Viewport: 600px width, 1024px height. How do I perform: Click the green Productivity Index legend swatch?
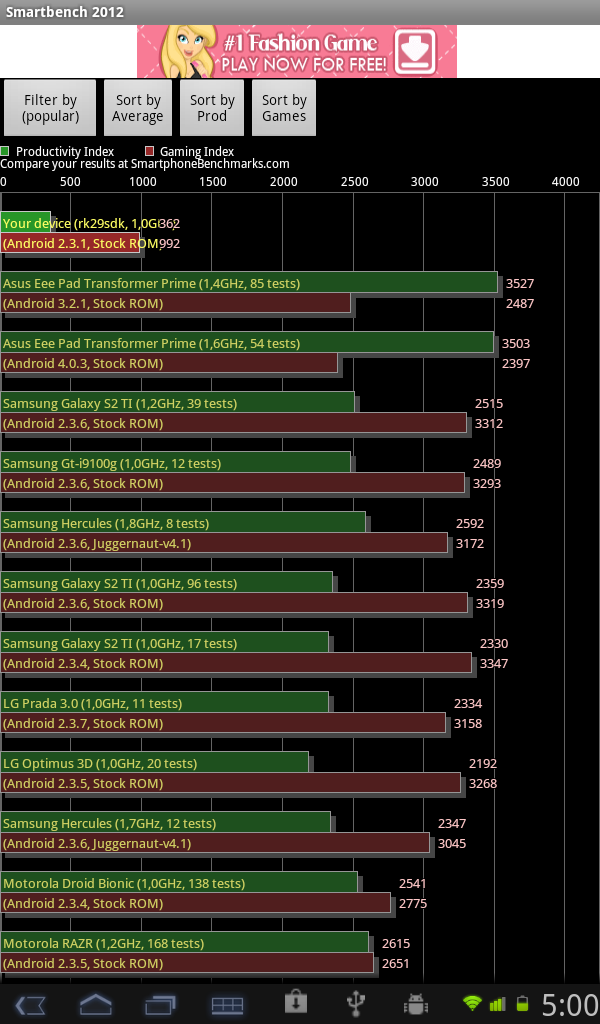pos(5,151)
